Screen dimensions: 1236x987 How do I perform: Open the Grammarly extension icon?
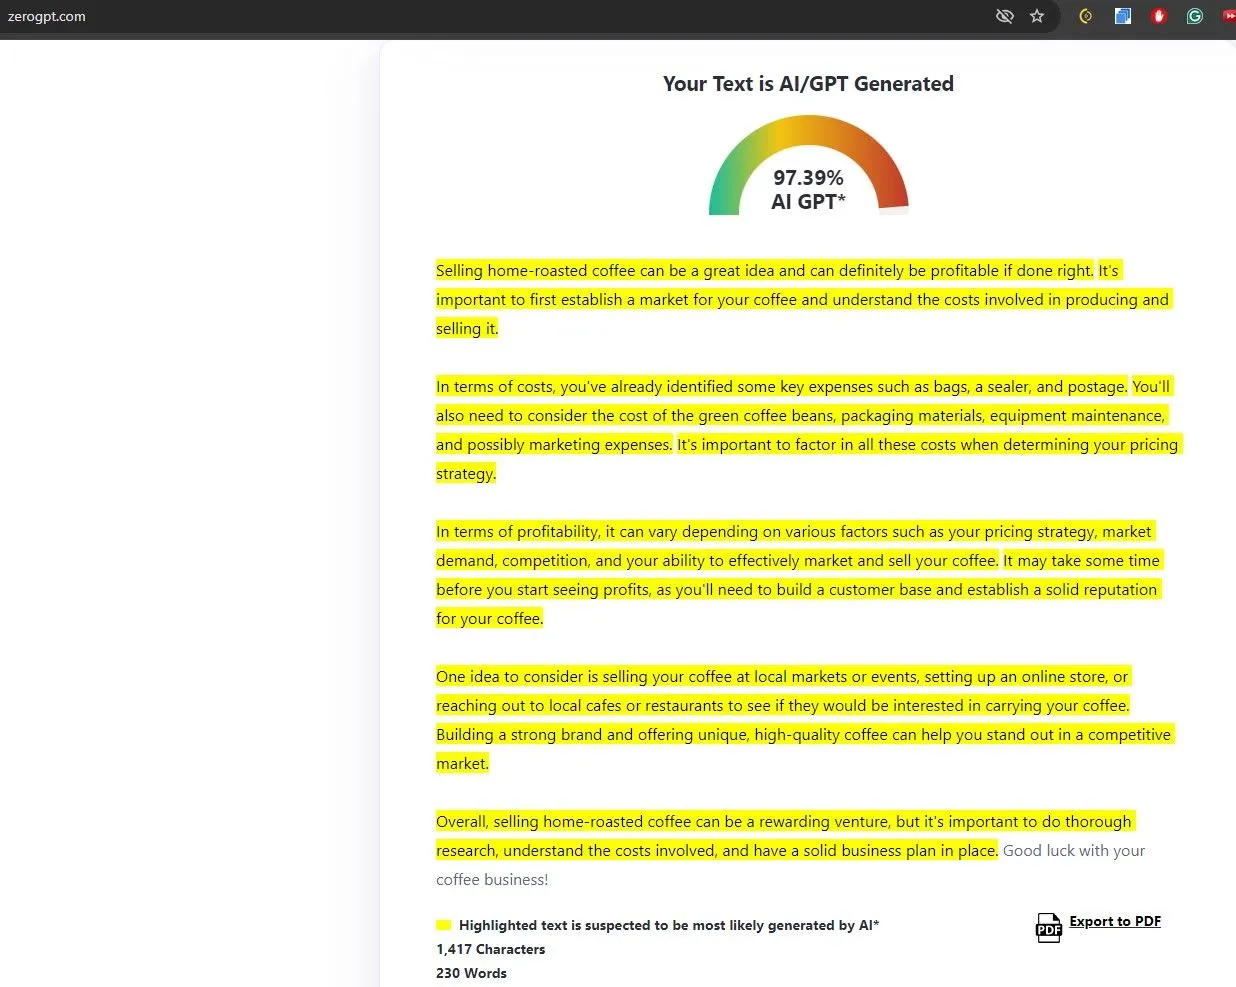point(1194,16)
